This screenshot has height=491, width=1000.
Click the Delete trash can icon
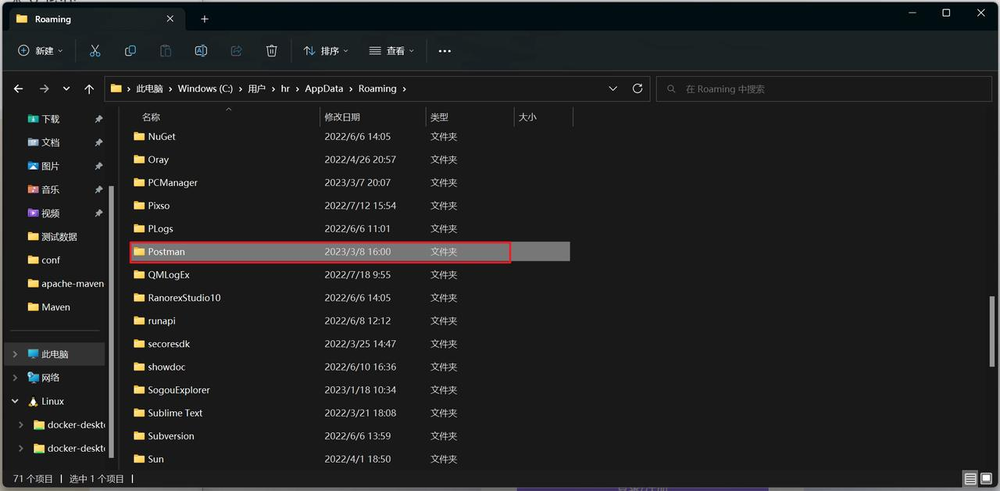click(x=271, y=51)
